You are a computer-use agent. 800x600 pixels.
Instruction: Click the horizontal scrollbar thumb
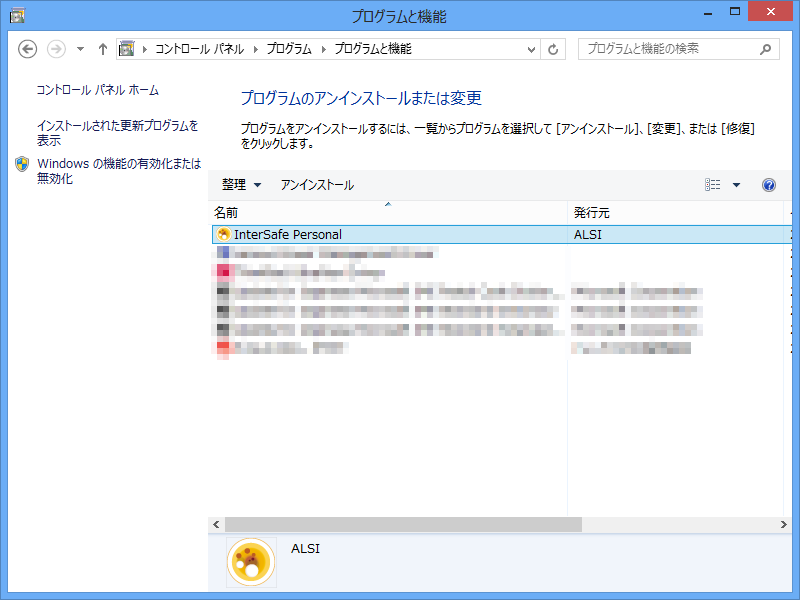(x=403, y=524)
